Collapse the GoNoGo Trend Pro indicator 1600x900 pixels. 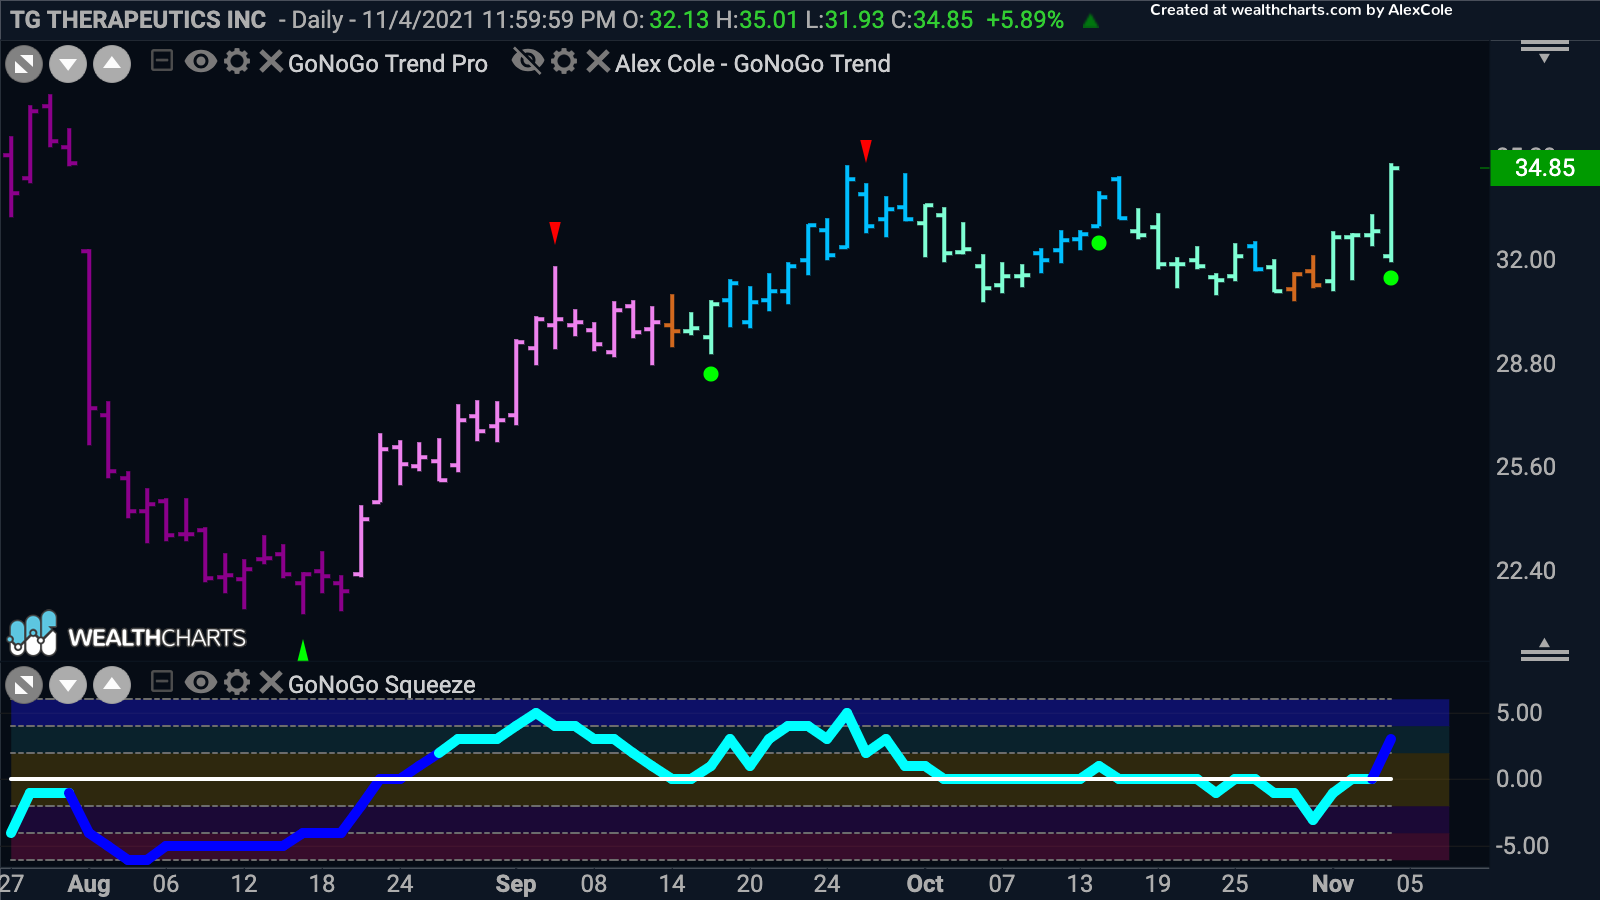click(162, 62)
